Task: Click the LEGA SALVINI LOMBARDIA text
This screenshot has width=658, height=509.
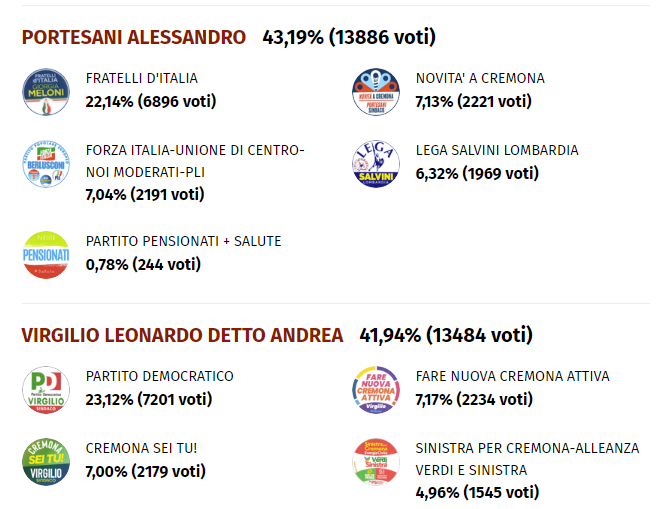Action: point(497,150)
